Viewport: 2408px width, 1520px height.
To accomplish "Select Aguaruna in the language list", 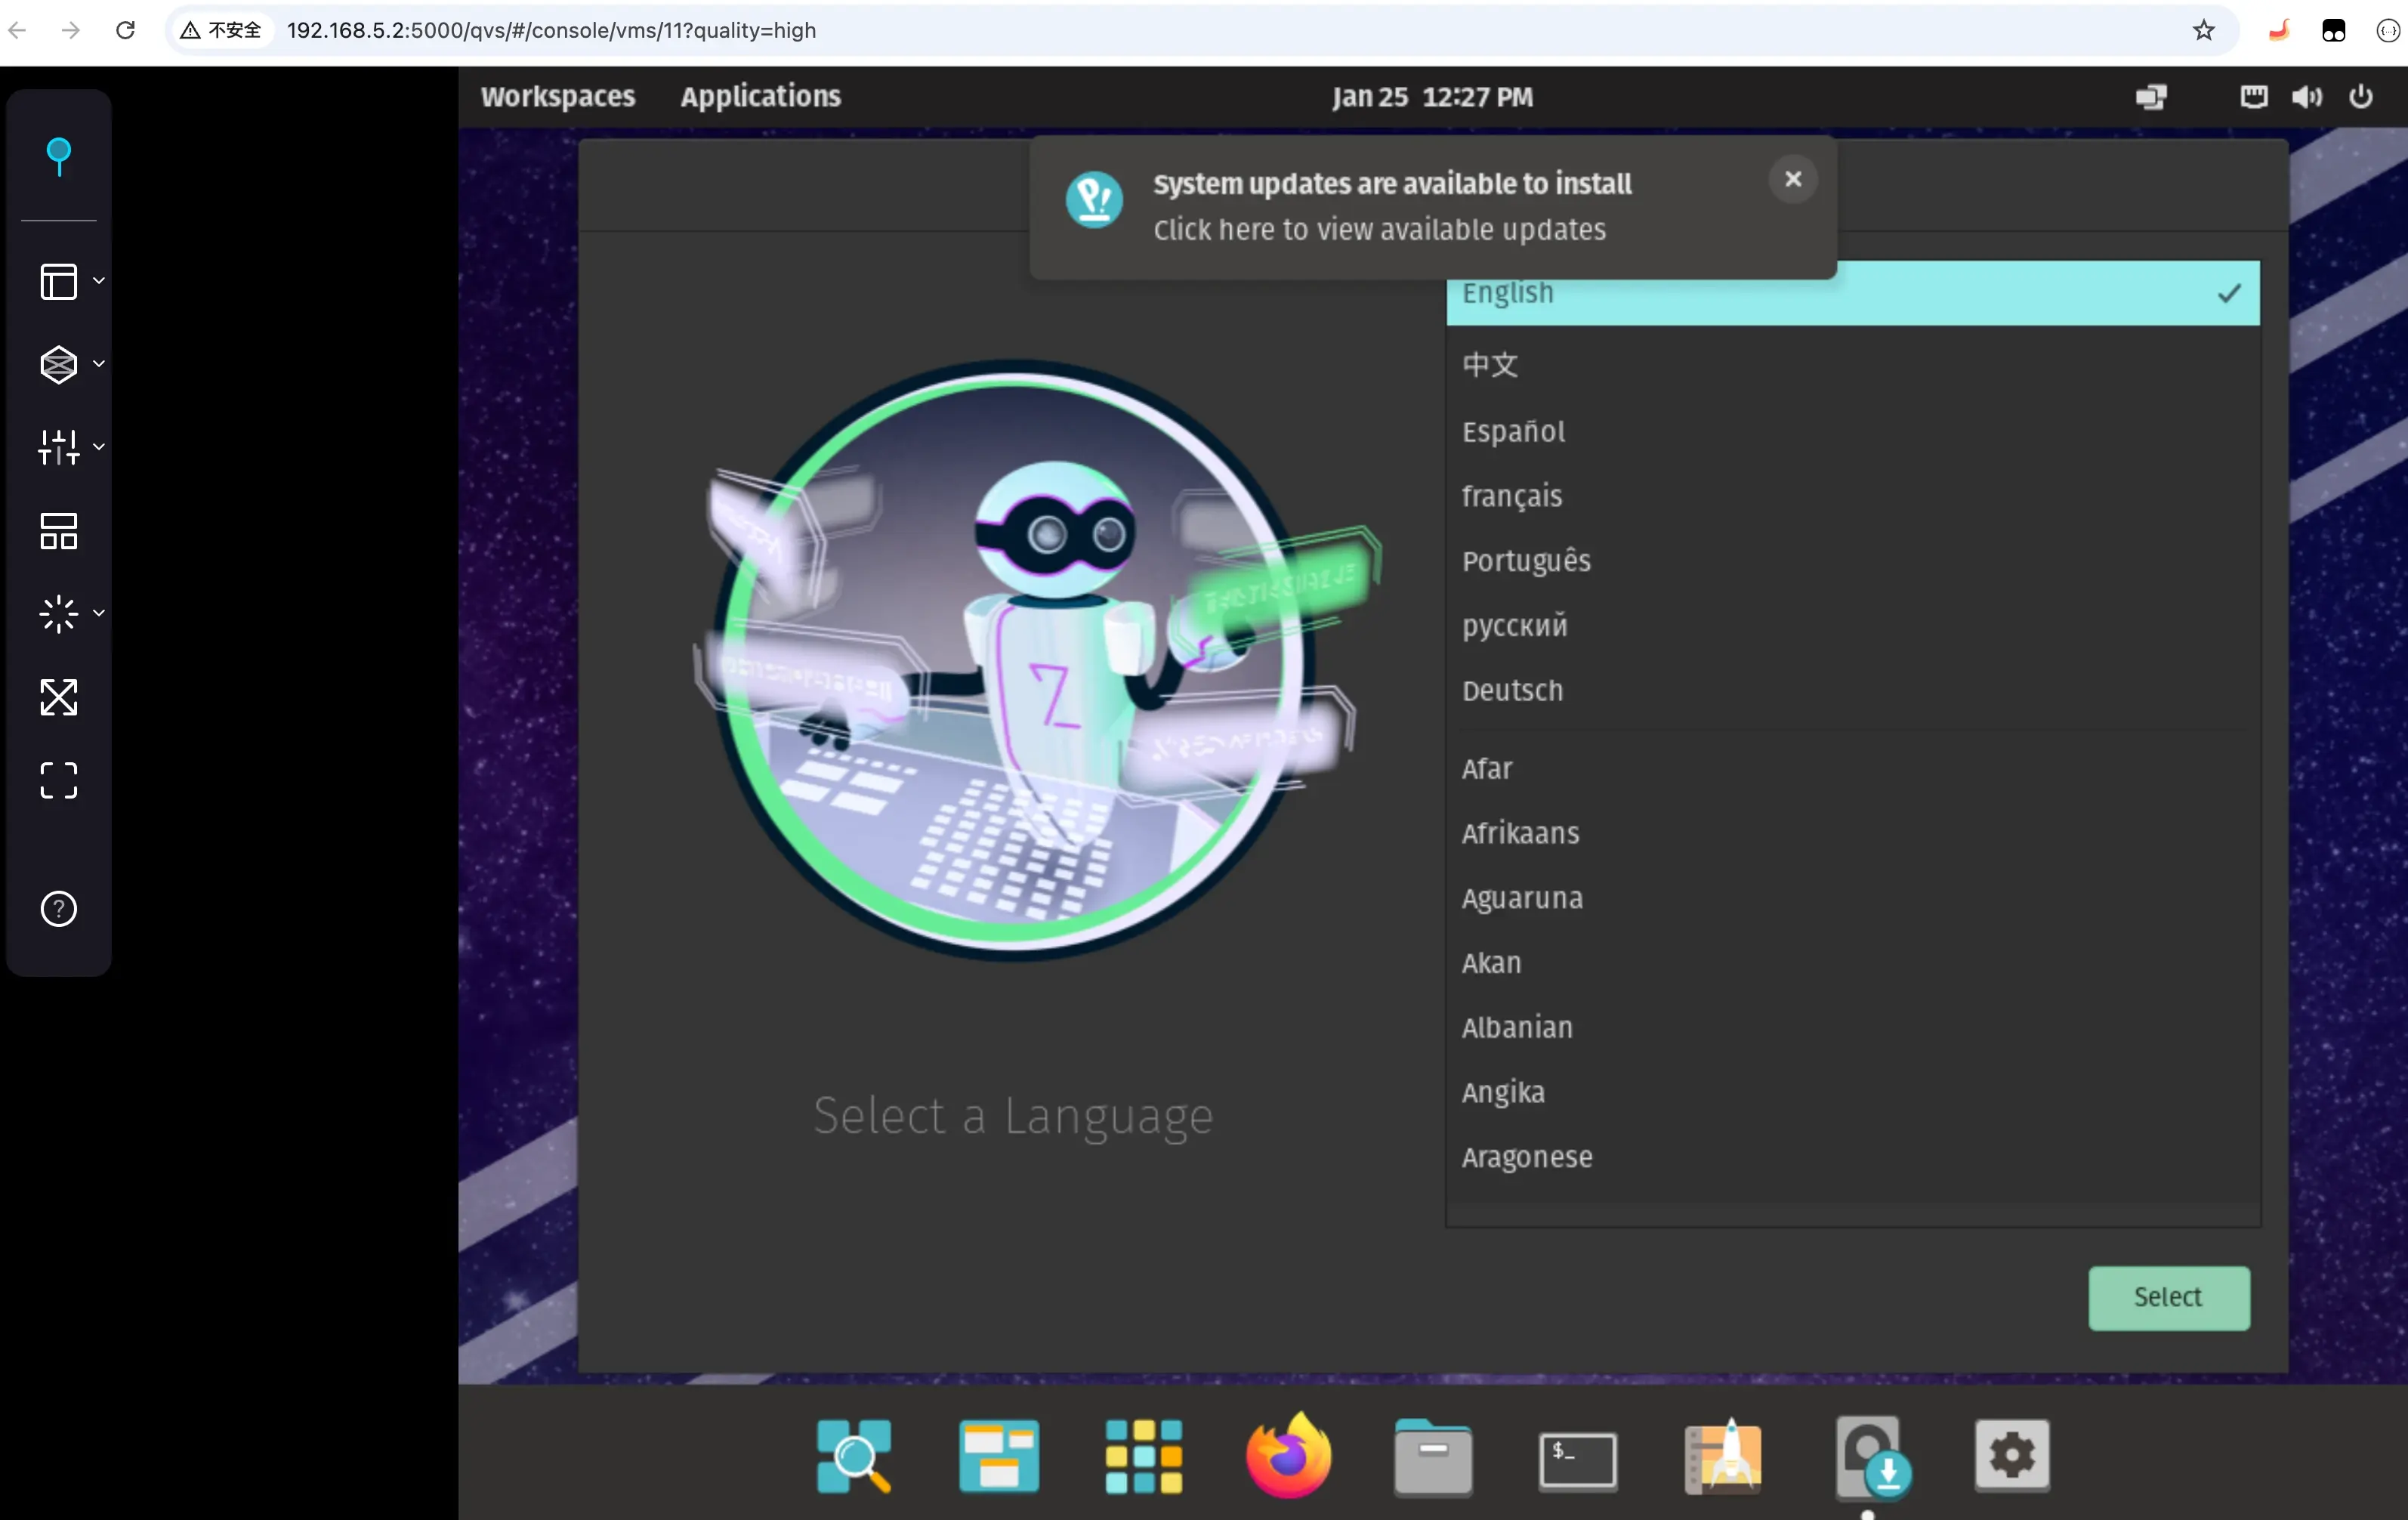I will pyautogui.click(x=1852, y=898).
